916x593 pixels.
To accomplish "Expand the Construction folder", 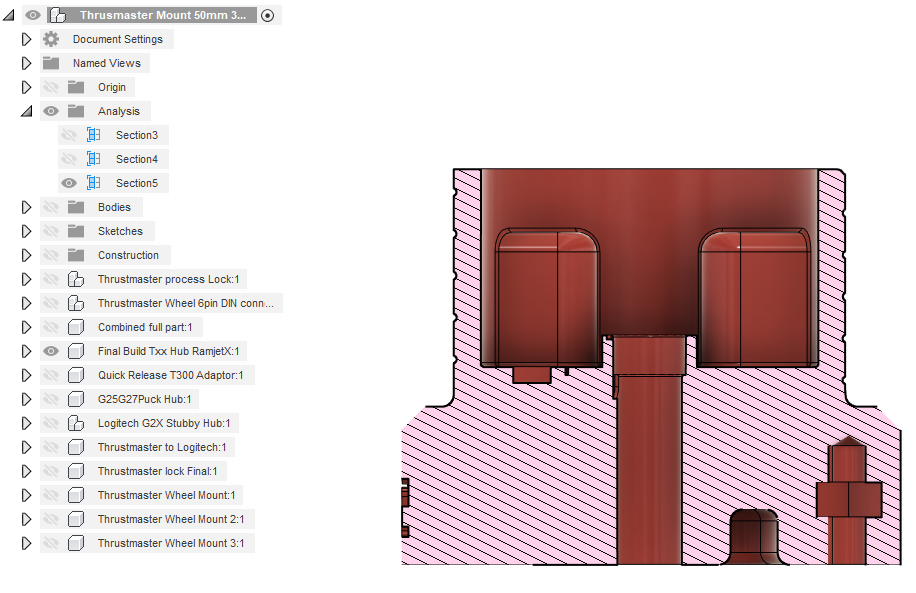I will click(x=26, y=255).
